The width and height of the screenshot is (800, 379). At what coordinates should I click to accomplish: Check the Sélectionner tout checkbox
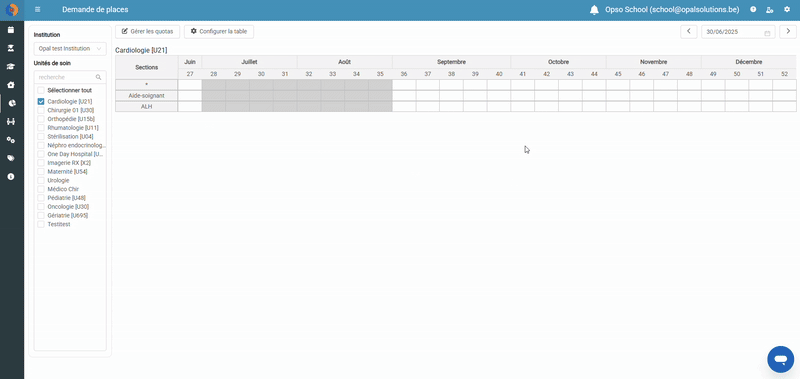(x=41, y=90)
